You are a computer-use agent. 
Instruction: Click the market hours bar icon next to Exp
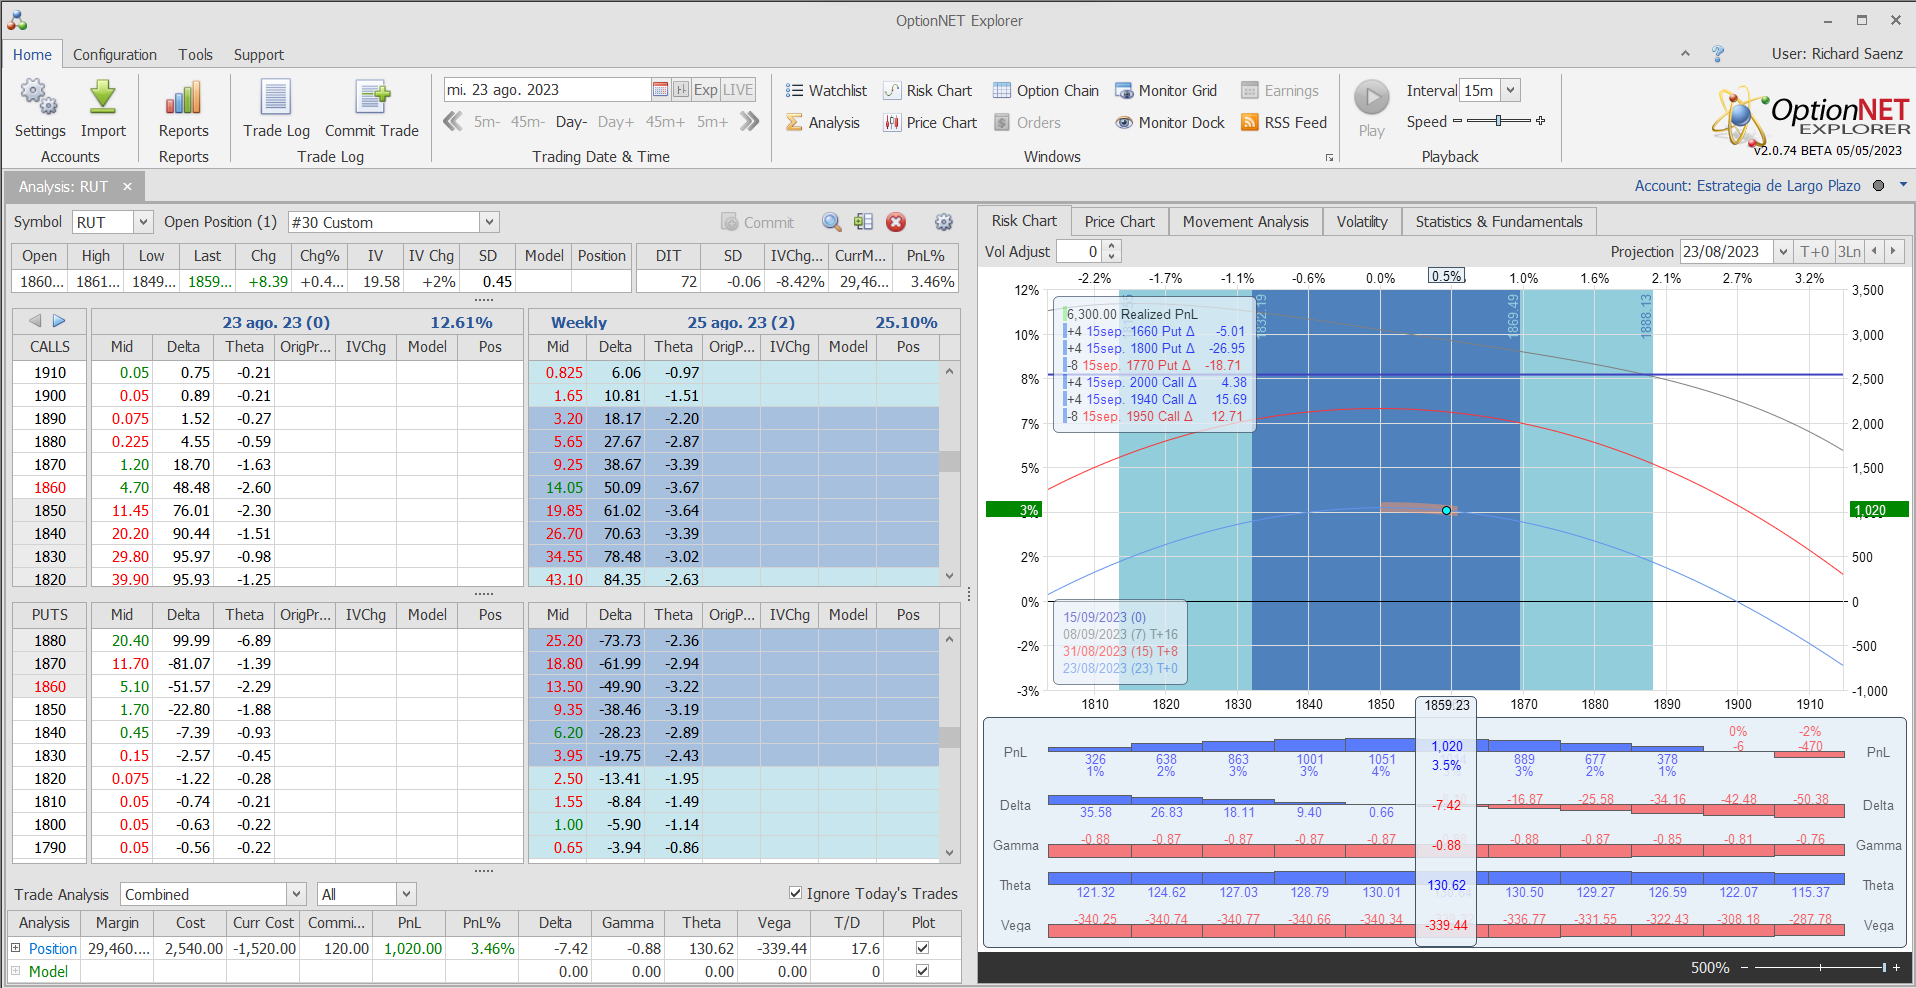(681, 89)
